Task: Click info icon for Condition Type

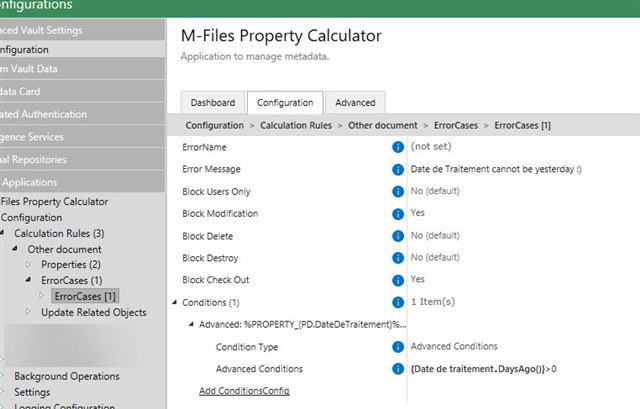Action: pos(398,347)
